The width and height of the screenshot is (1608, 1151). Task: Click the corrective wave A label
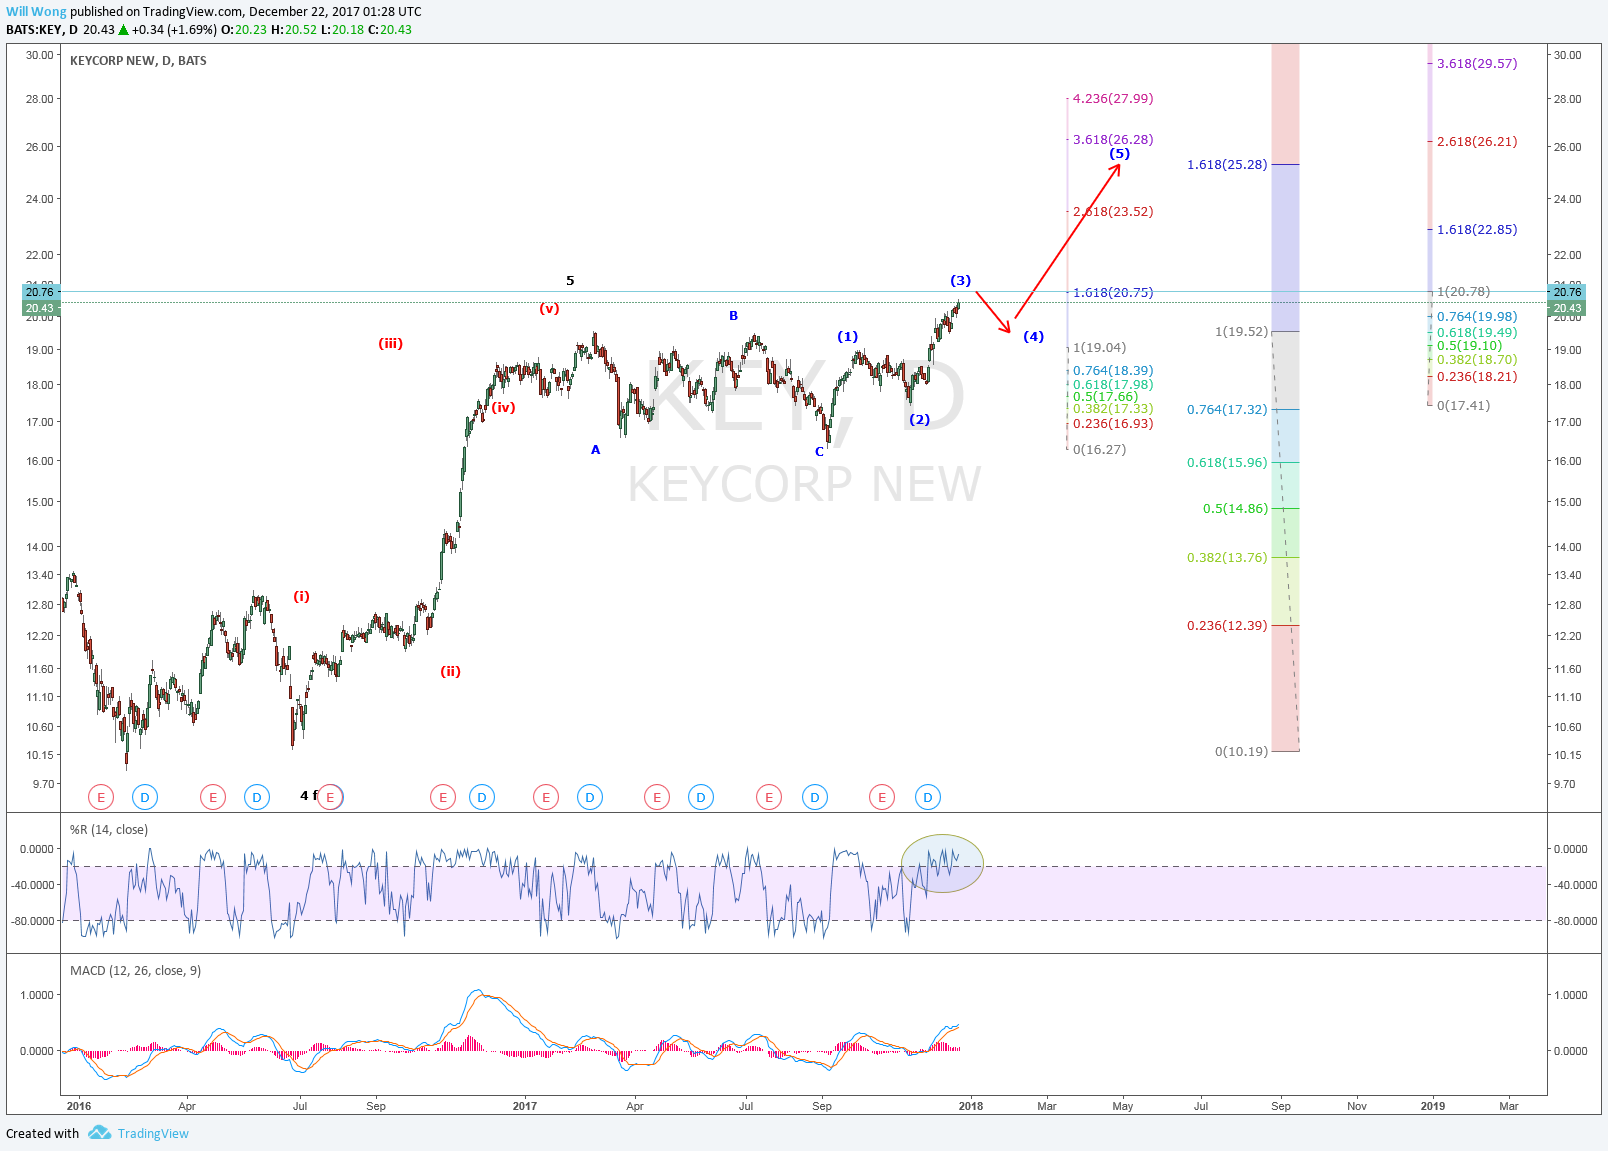click(x=595, y=450)
